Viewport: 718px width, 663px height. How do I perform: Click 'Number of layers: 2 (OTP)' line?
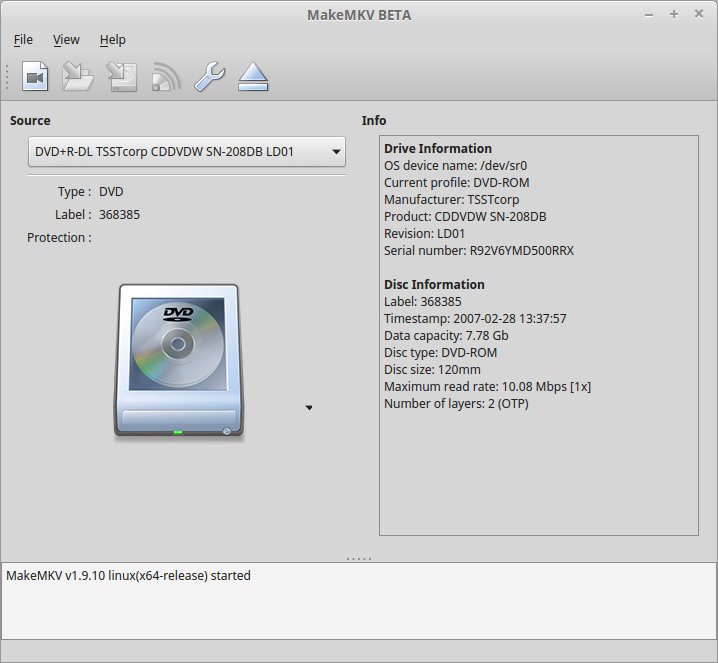click(456, 403)
